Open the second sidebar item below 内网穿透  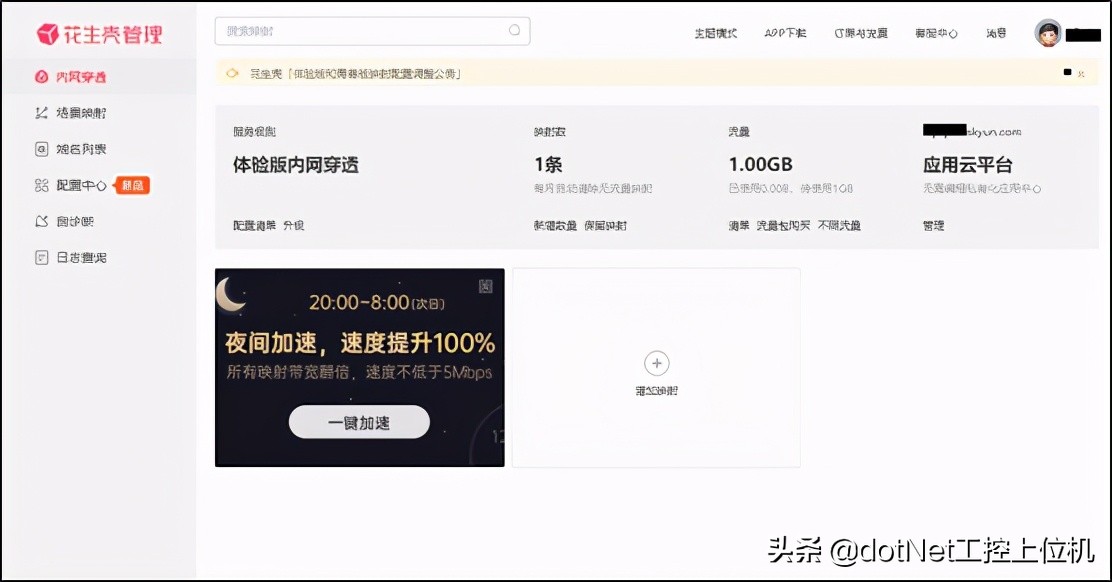click(76, 113)
